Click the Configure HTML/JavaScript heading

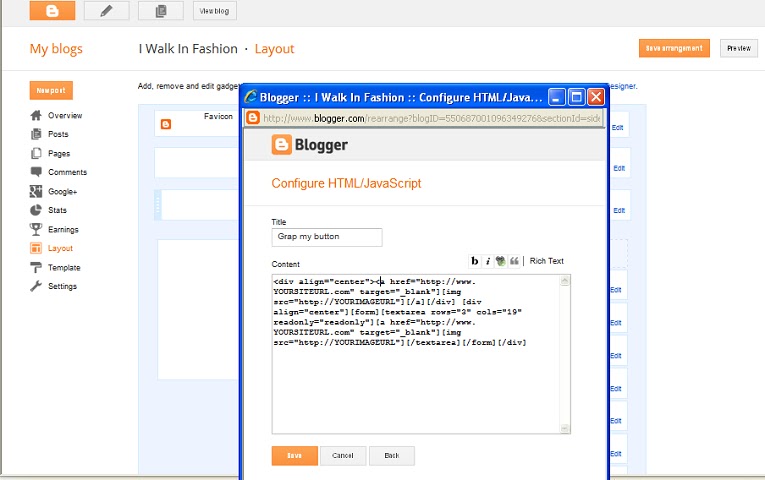(x=346, y=183)
